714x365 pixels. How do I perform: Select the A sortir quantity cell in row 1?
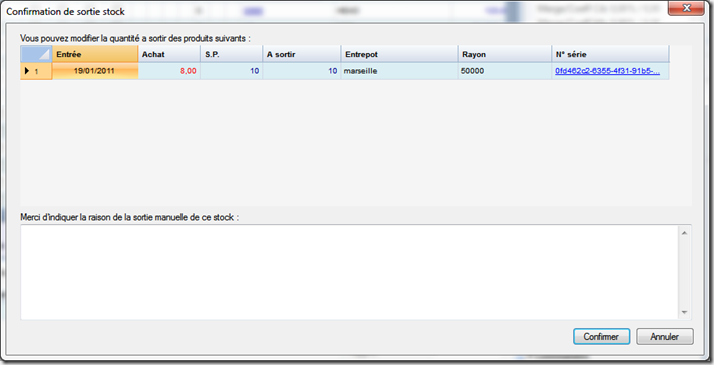tap(301, 71)
